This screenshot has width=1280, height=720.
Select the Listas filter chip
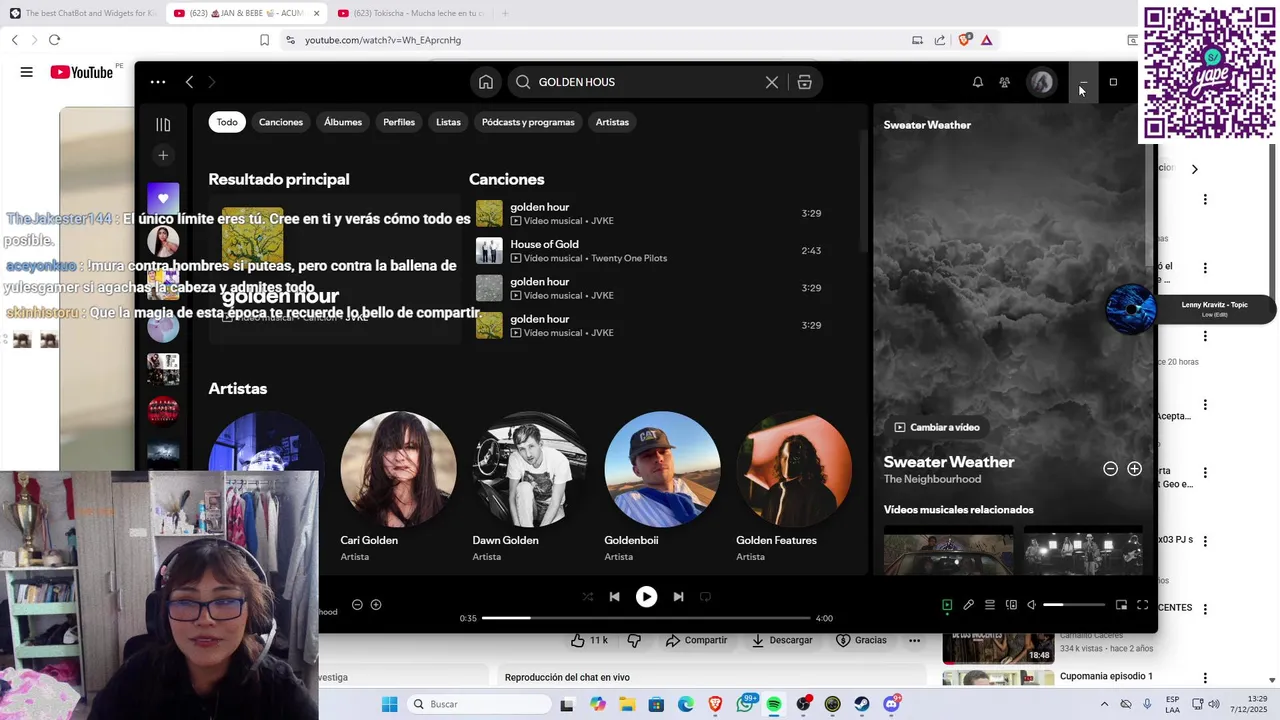tap(448, 122)
